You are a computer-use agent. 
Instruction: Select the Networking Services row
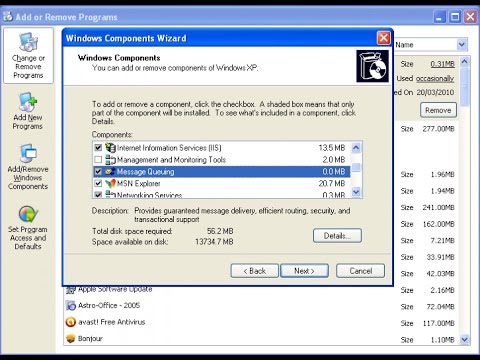(221, 194)
